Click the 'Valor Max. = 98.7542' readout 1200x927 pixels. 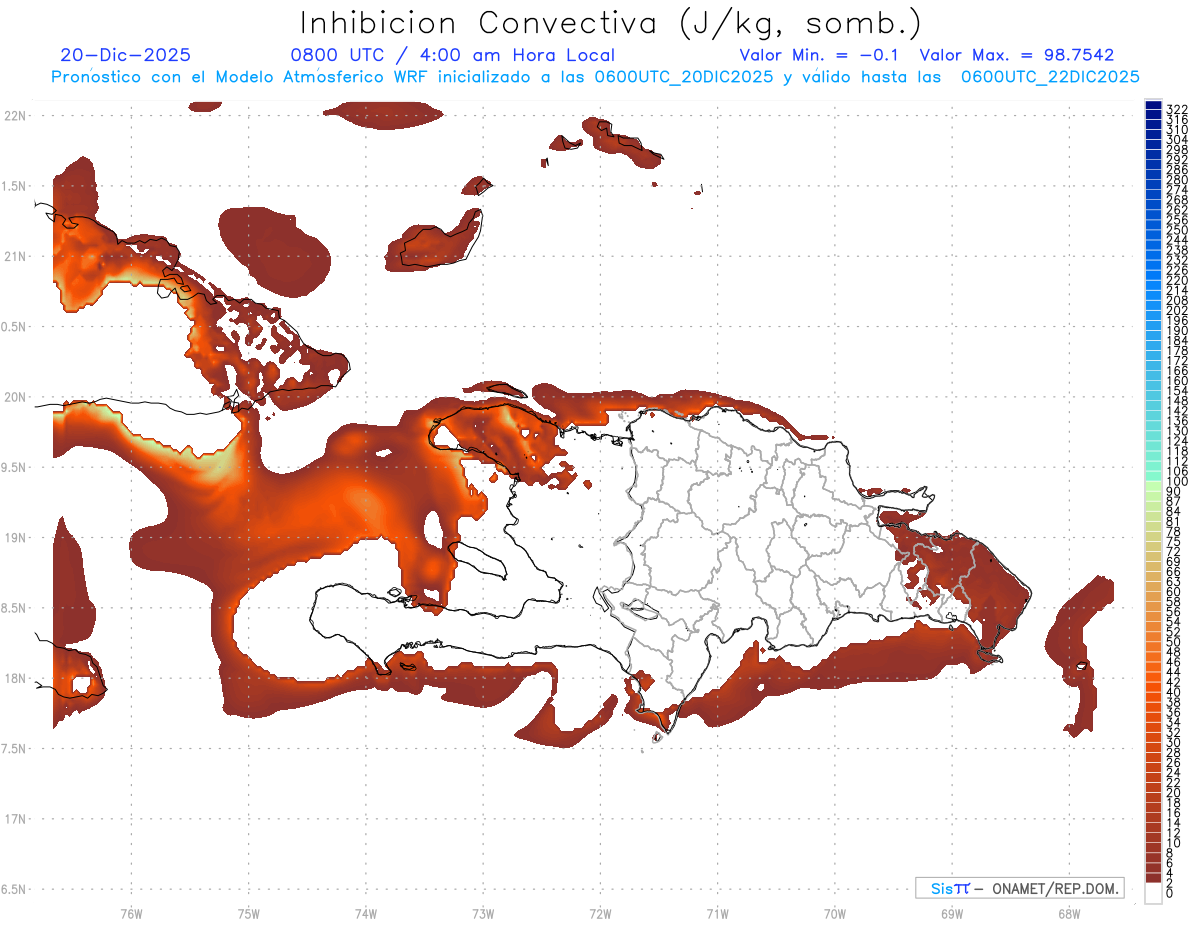[x=1017, y=55]
